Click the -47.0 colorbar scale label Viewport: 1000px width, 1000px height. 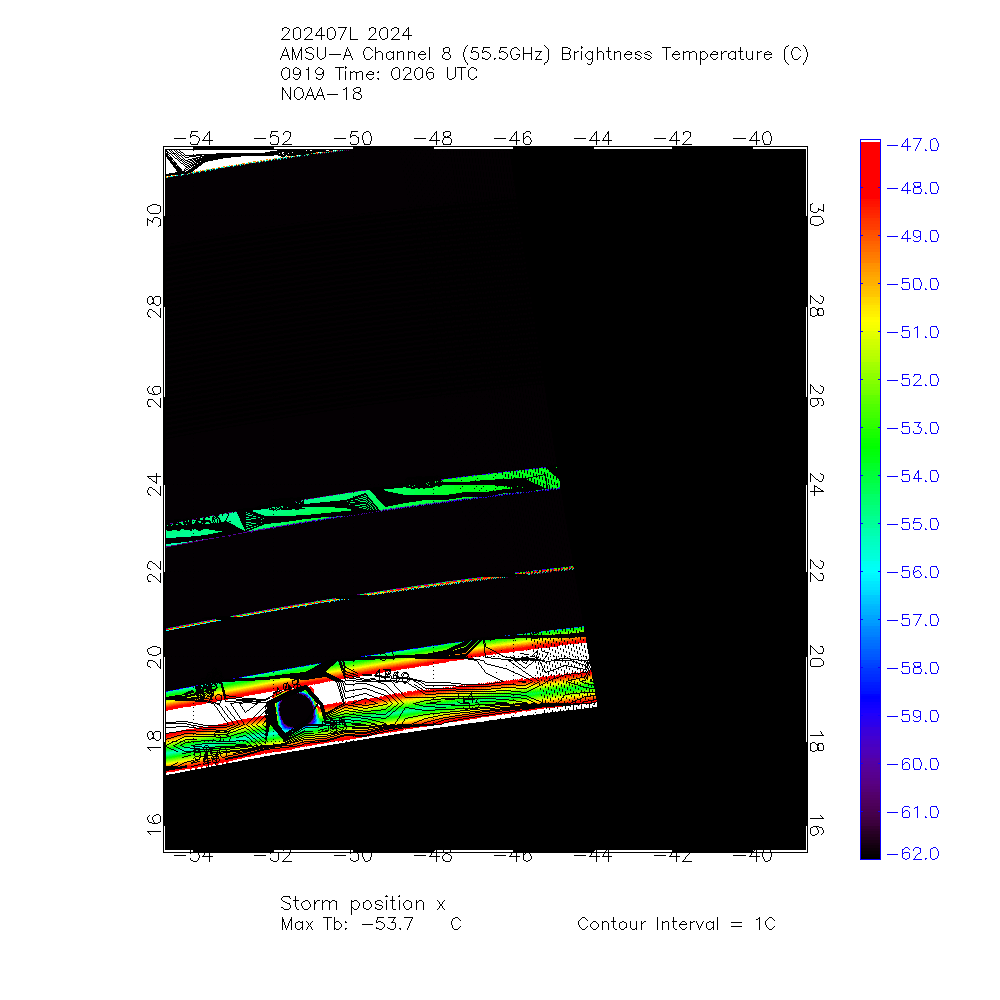click(x=912, y=145)
